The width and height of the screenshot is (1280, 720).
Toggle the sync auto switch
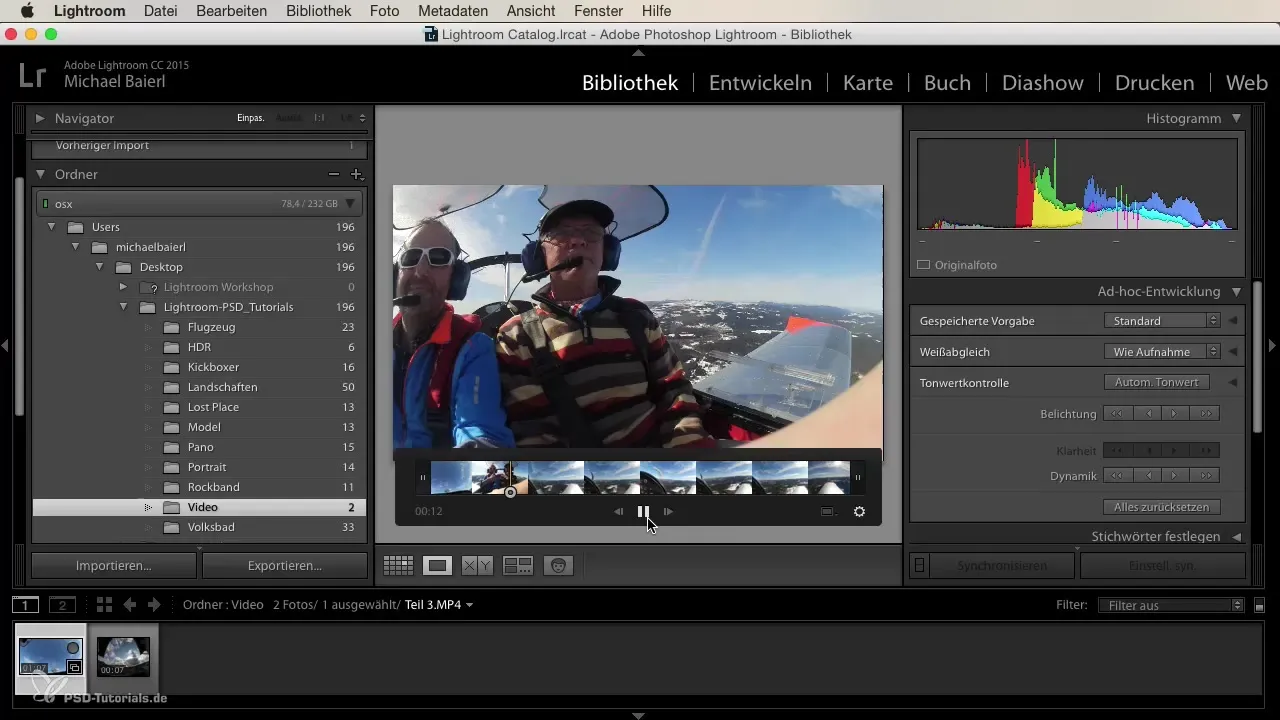(919, 566)
